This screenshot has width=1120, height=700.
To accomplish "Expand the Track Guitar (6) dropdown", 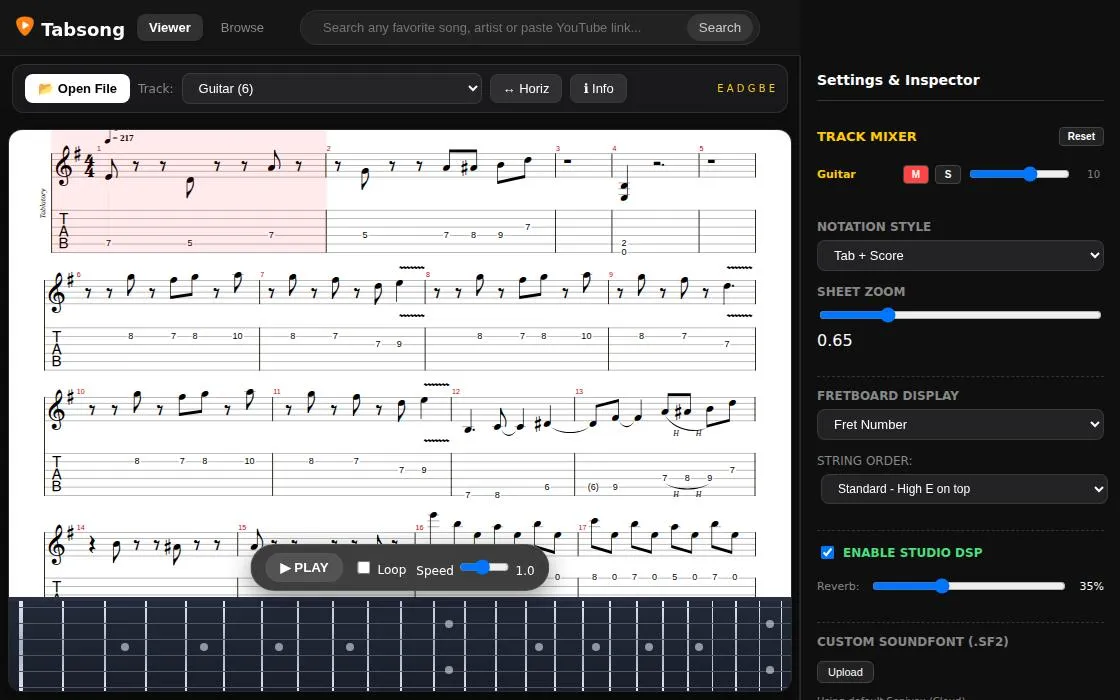I will coord(332,89).
